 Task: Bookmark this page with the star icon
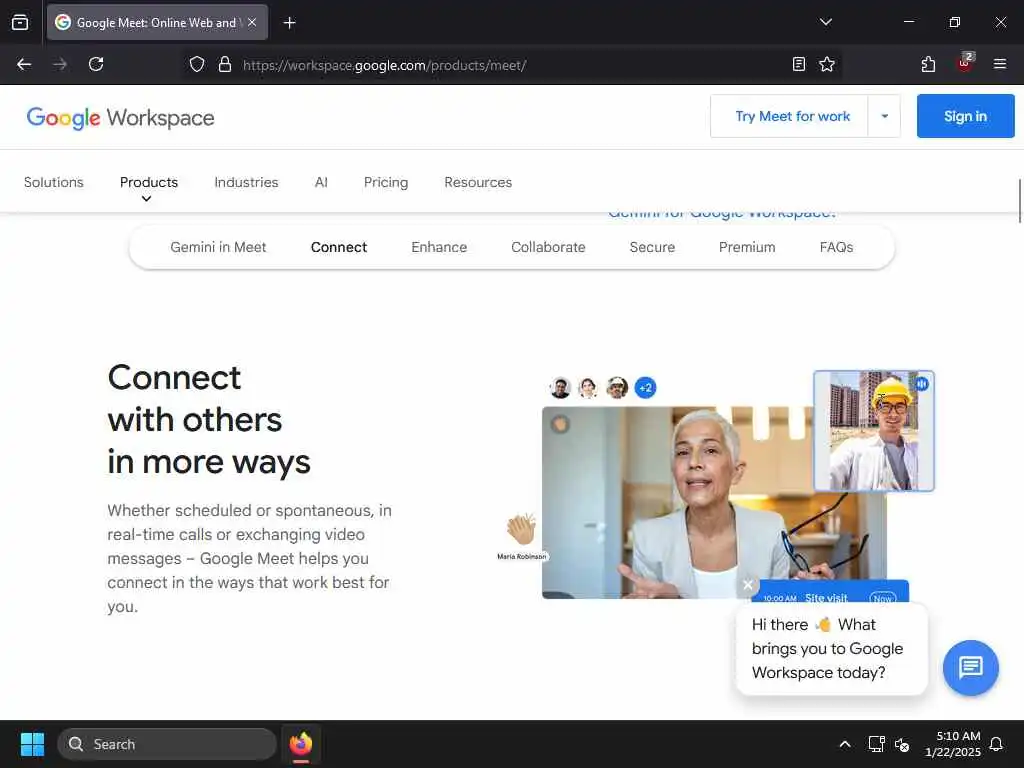(827, 64)
